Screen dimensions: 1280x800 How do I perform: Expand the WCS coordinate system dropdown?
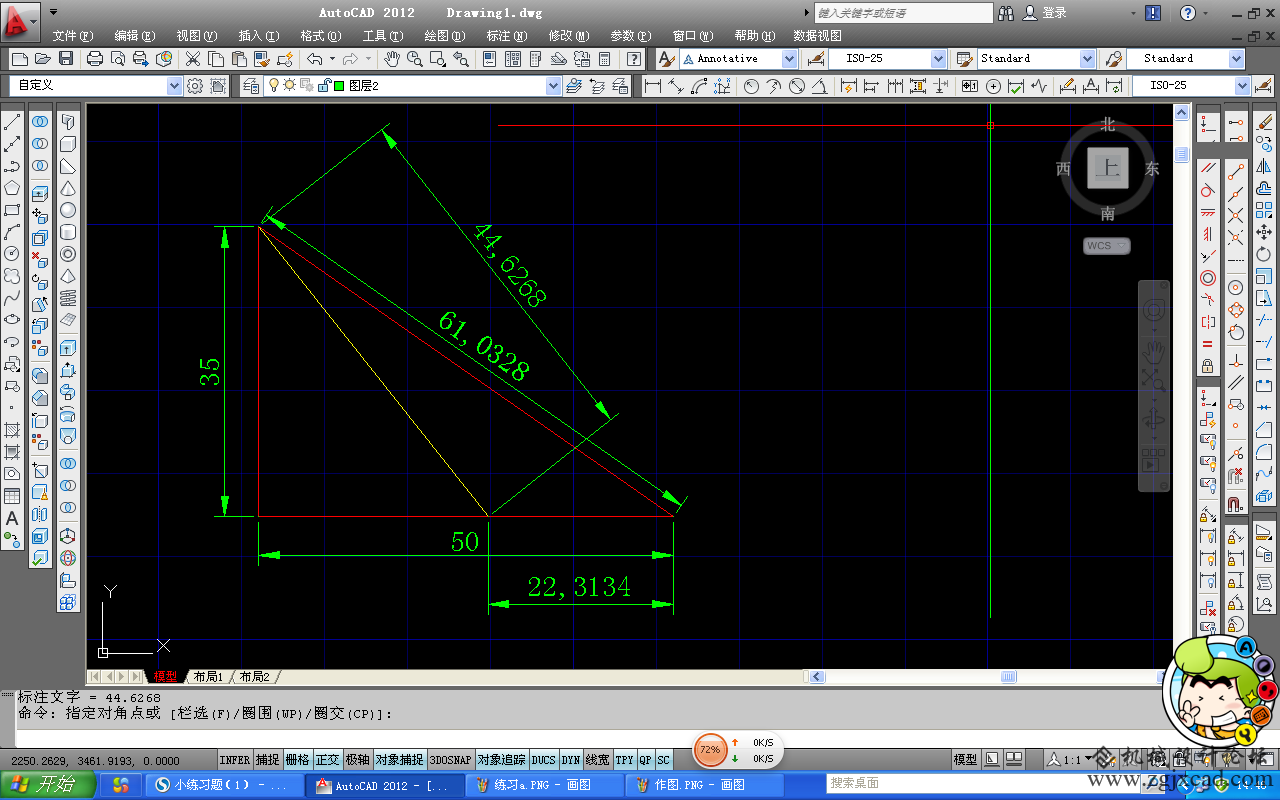1122,245
